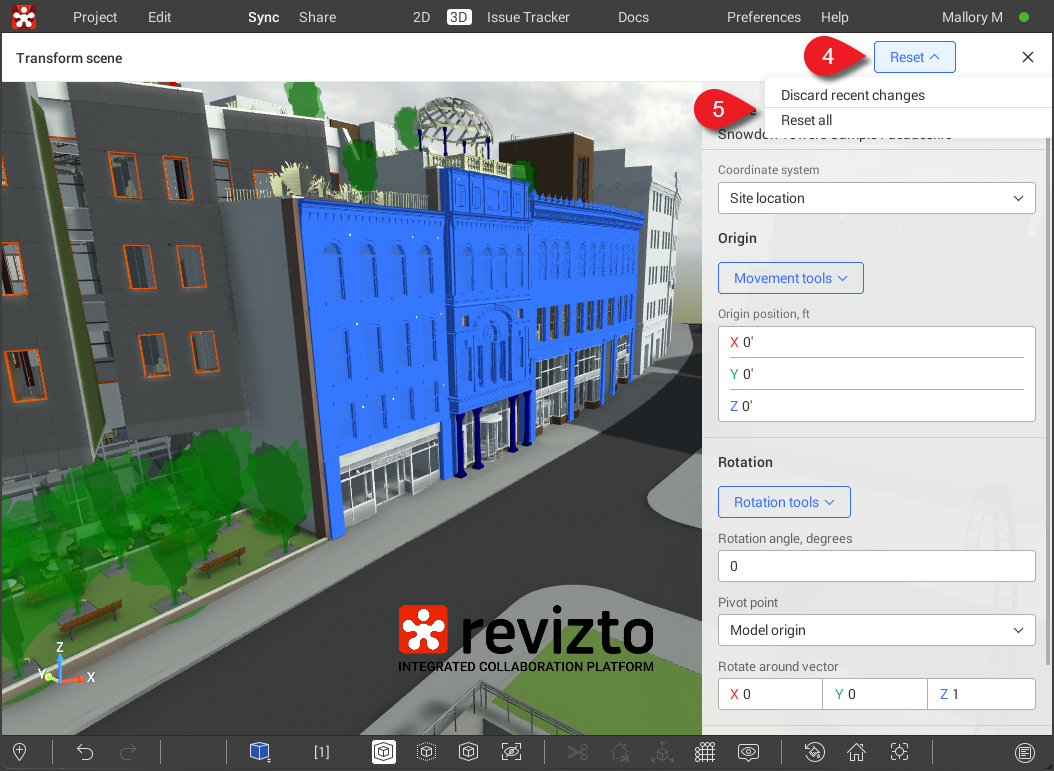This screenshot has width=1054, height=771.
Task: Click the undo arrow in bottom toolbar
Action: [x=85, y=752]
